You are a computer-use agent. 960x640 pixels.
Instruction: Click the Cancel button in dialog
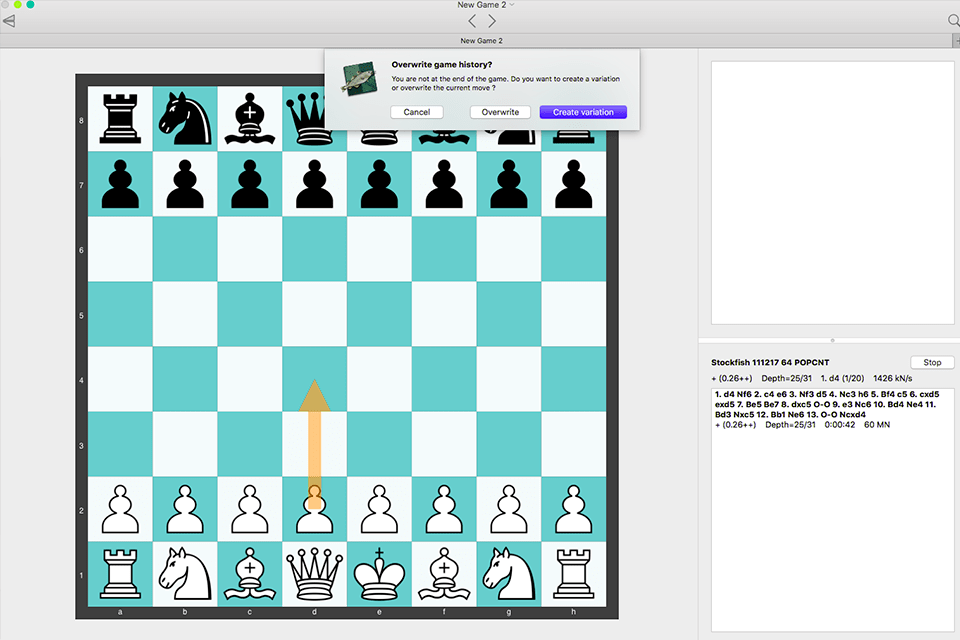click(416, 112)
